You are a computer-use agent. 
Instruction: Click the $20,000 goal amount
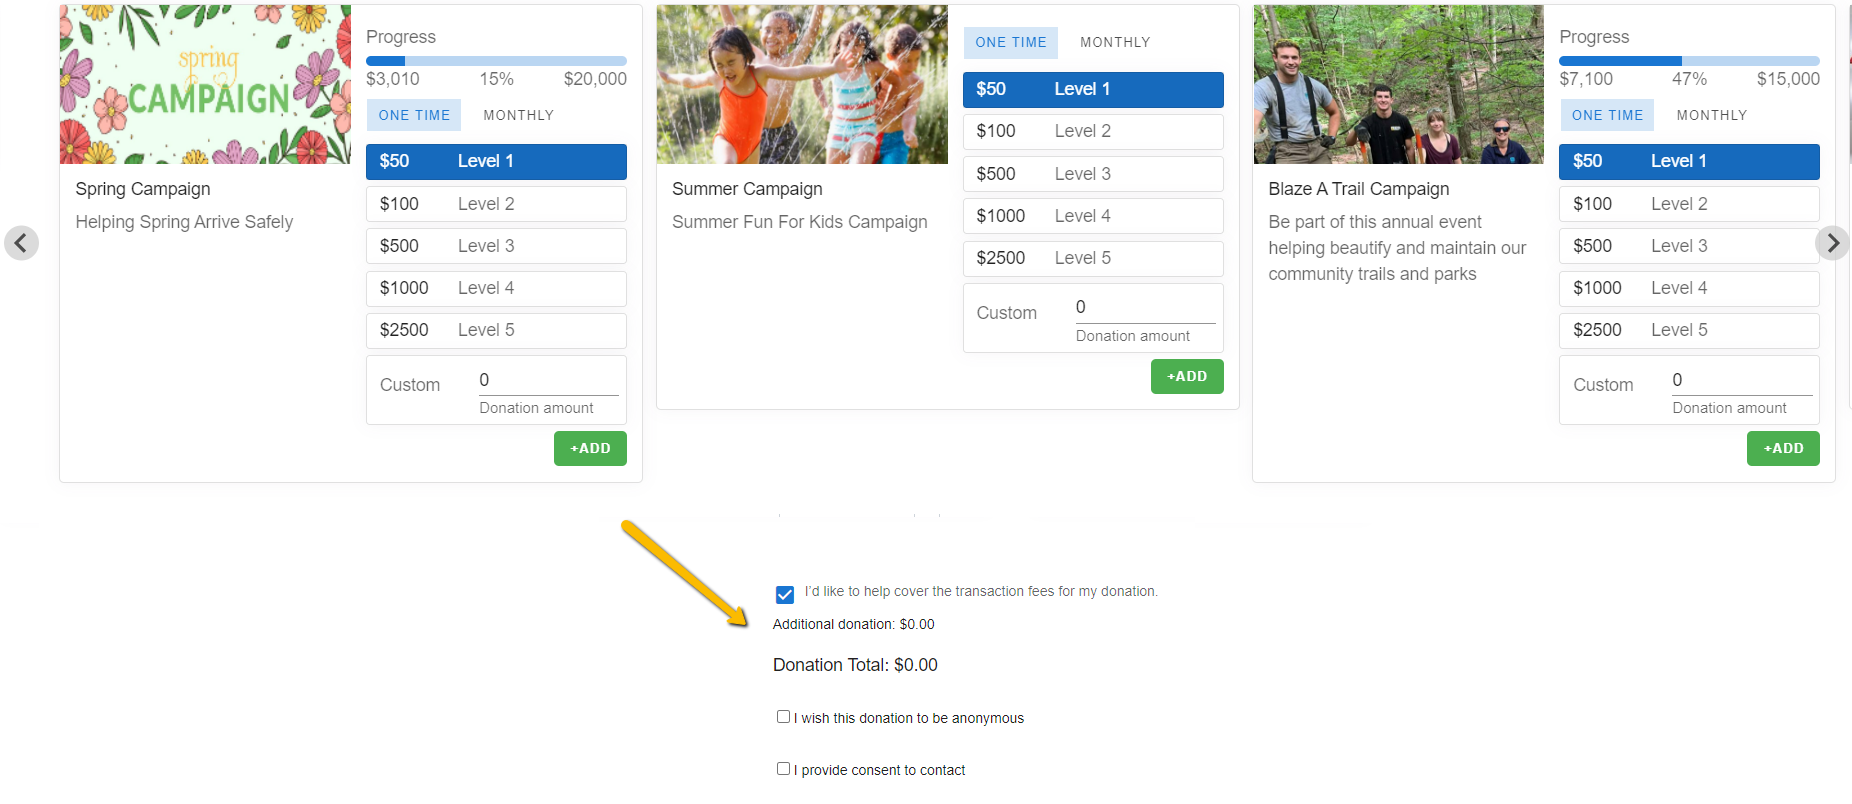click(595, 79)
